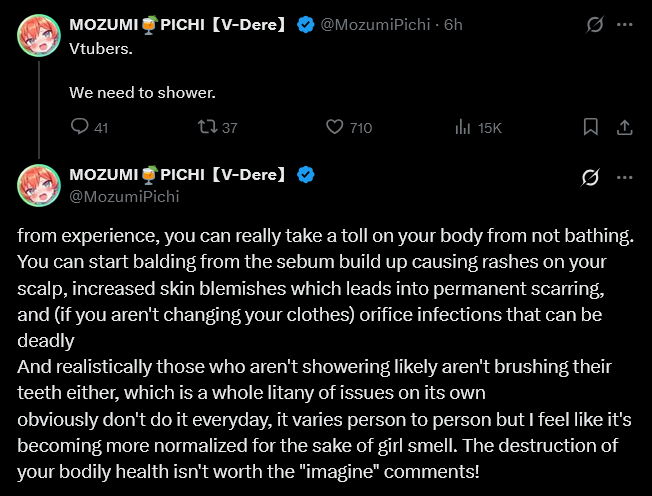Bookmark the first tweet
652x496 pixels.
(x=591, y=127)
